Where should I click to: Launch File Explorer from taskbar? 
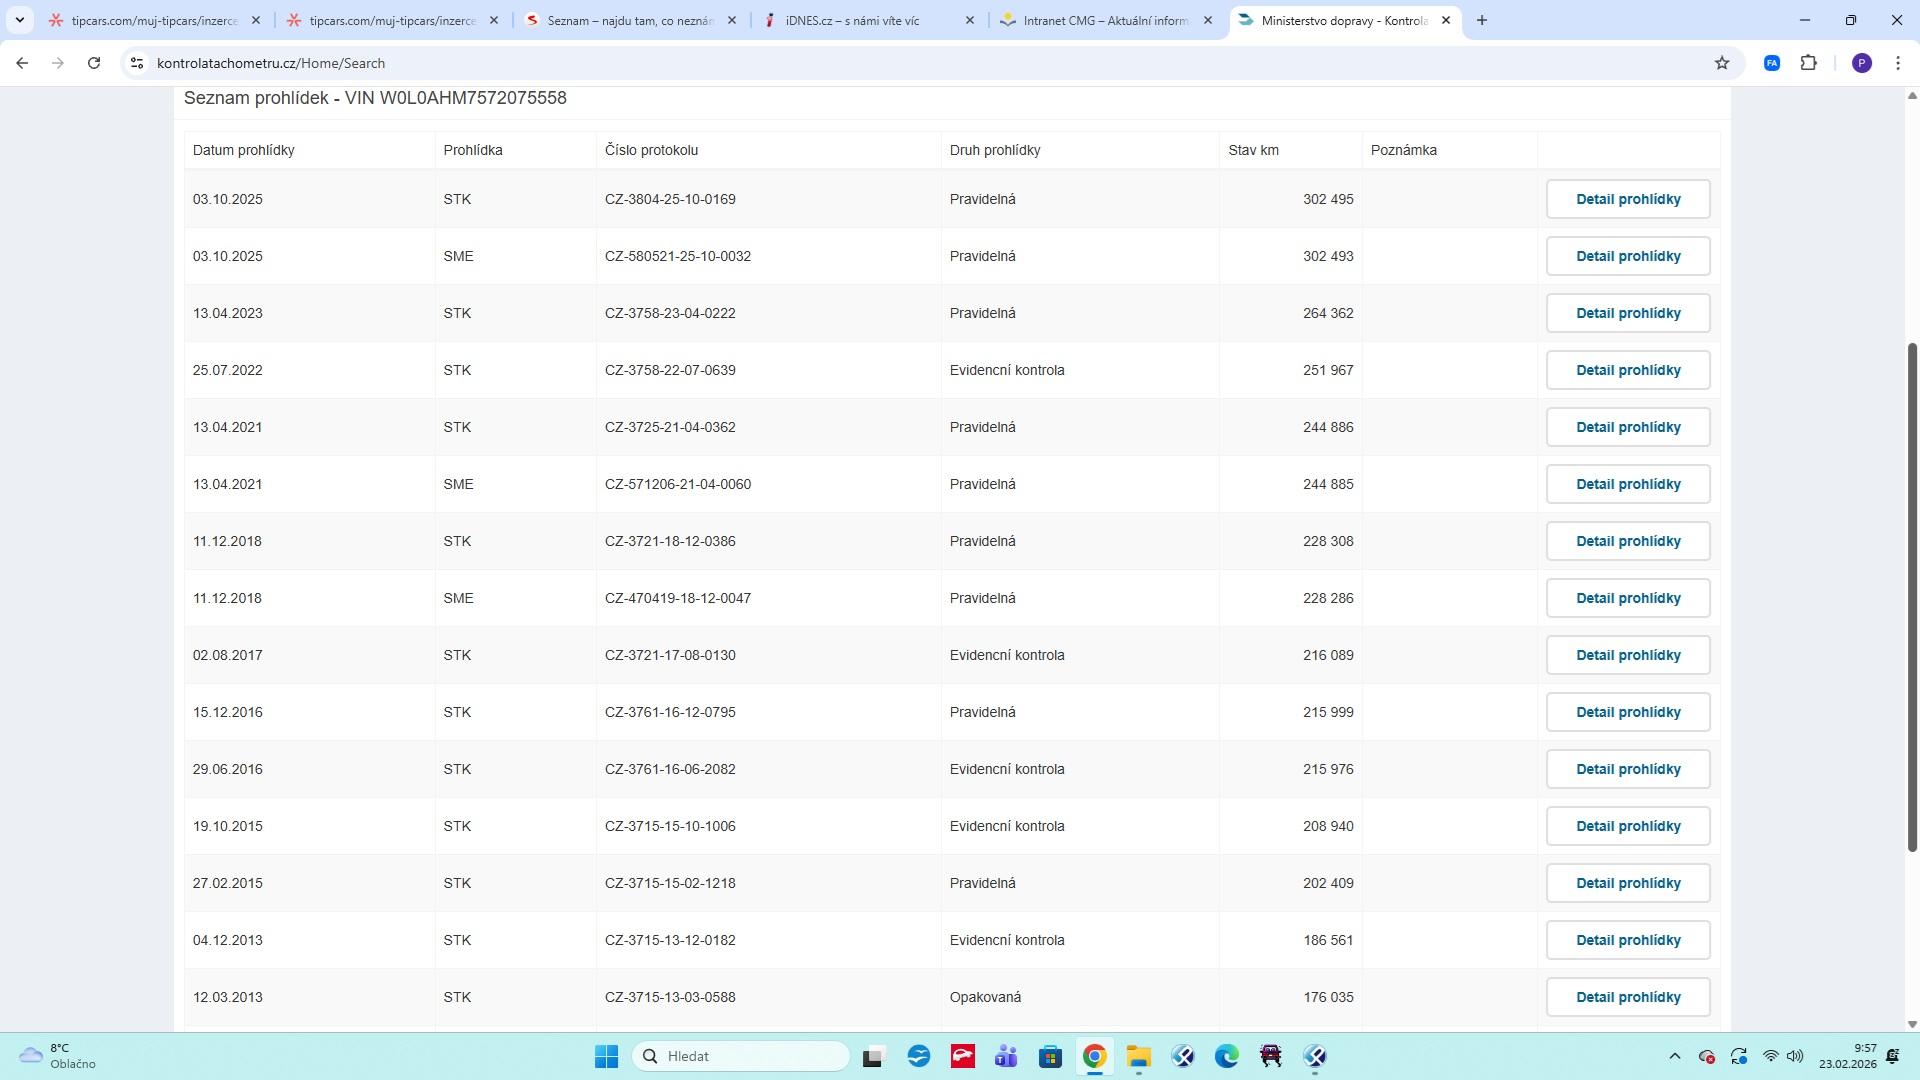(1138, 1056)
